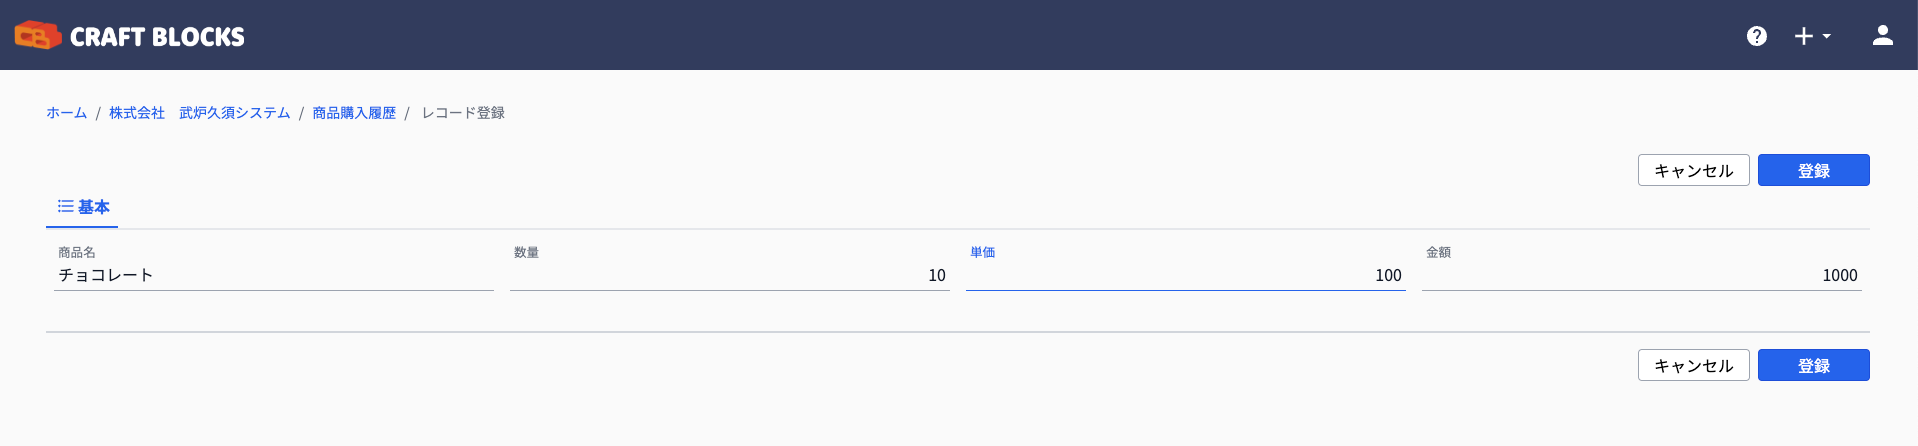
Task: Navigate to 商品購入履歴 breadcrumb
Action: 354,113
